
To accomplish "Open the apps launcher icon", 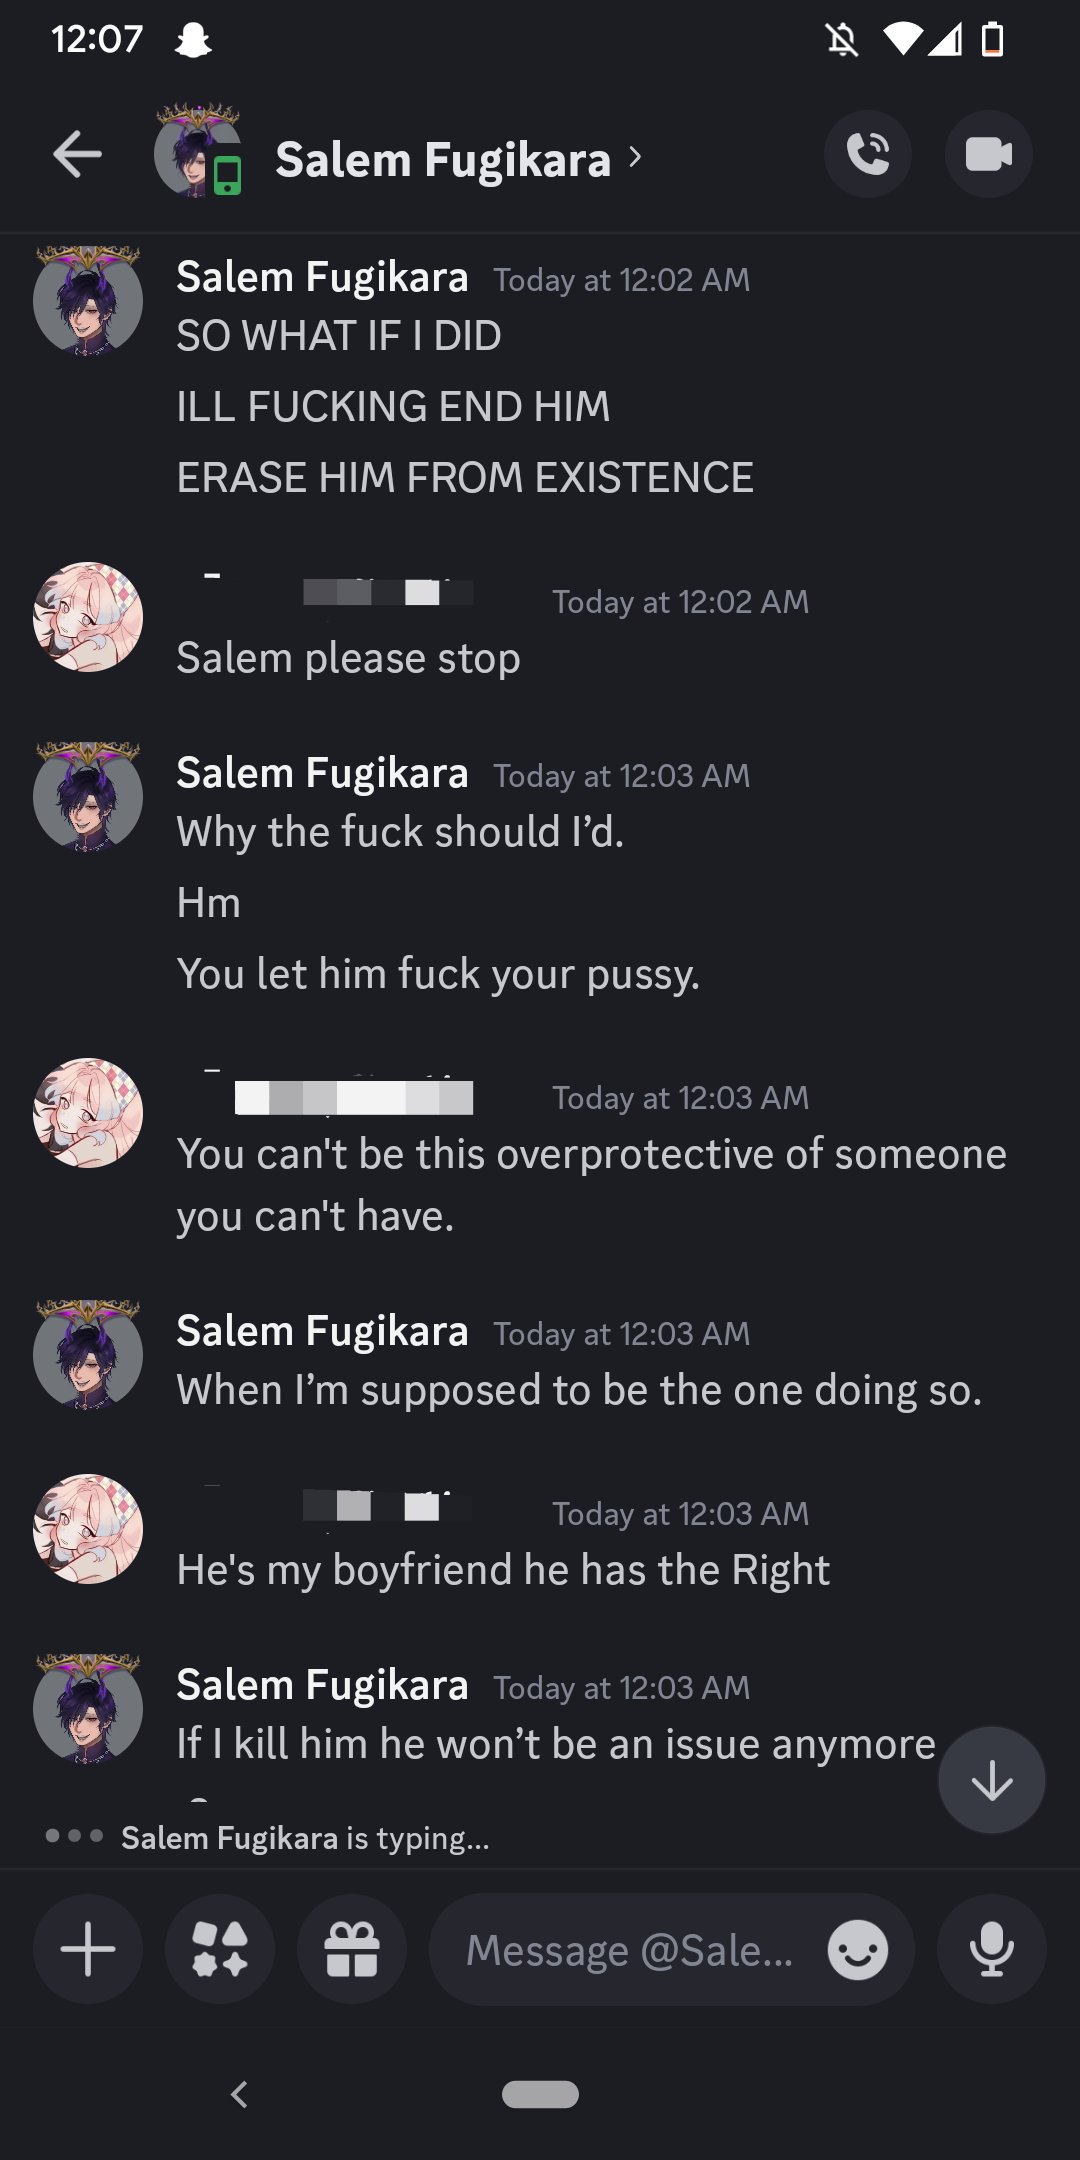I will click(220, 1949).
